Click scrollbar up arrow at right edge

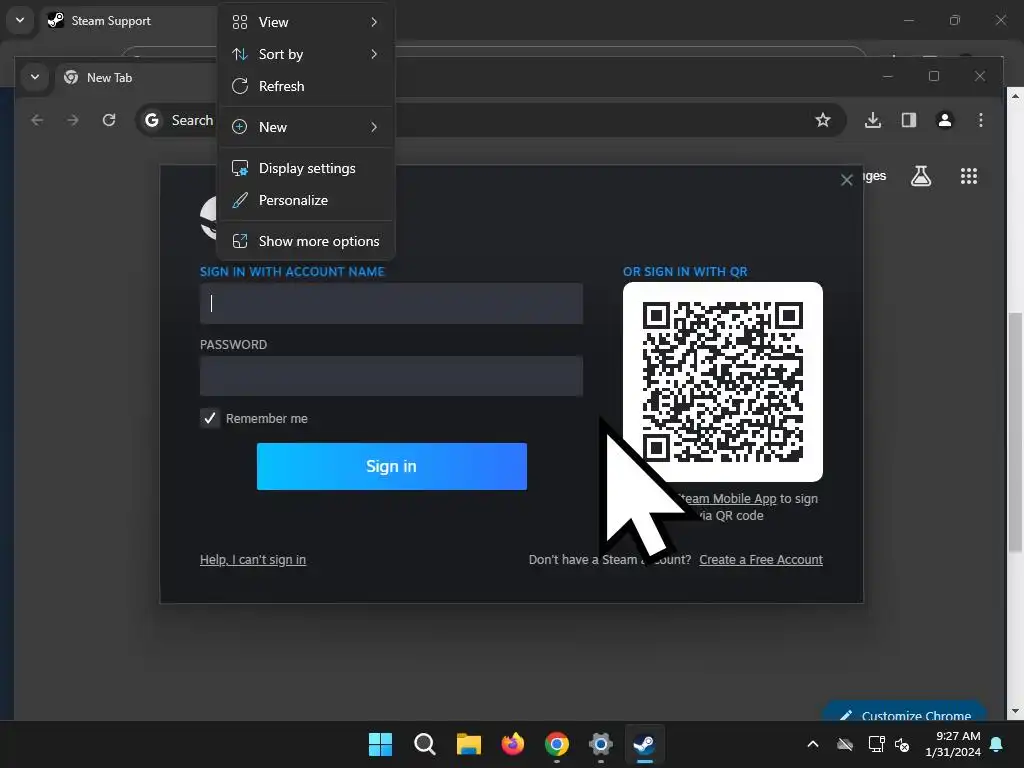(x=1014, y=96)
